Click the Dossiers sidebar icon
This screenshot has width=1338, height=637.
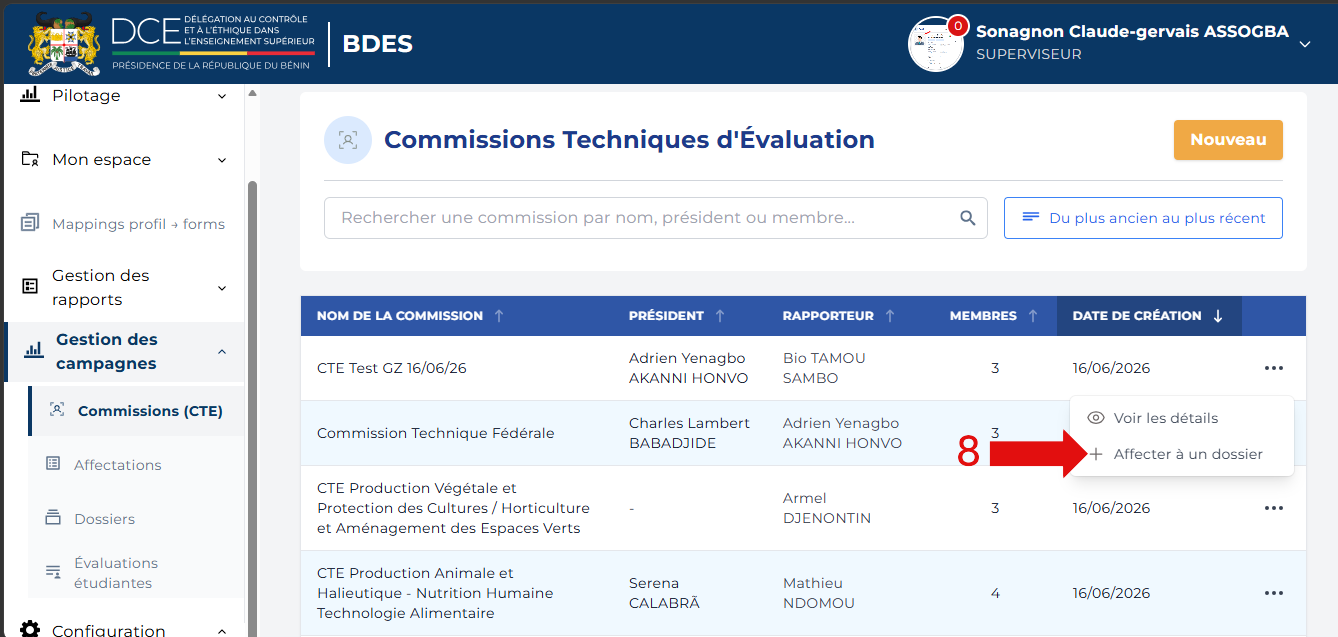coord(53,518)
